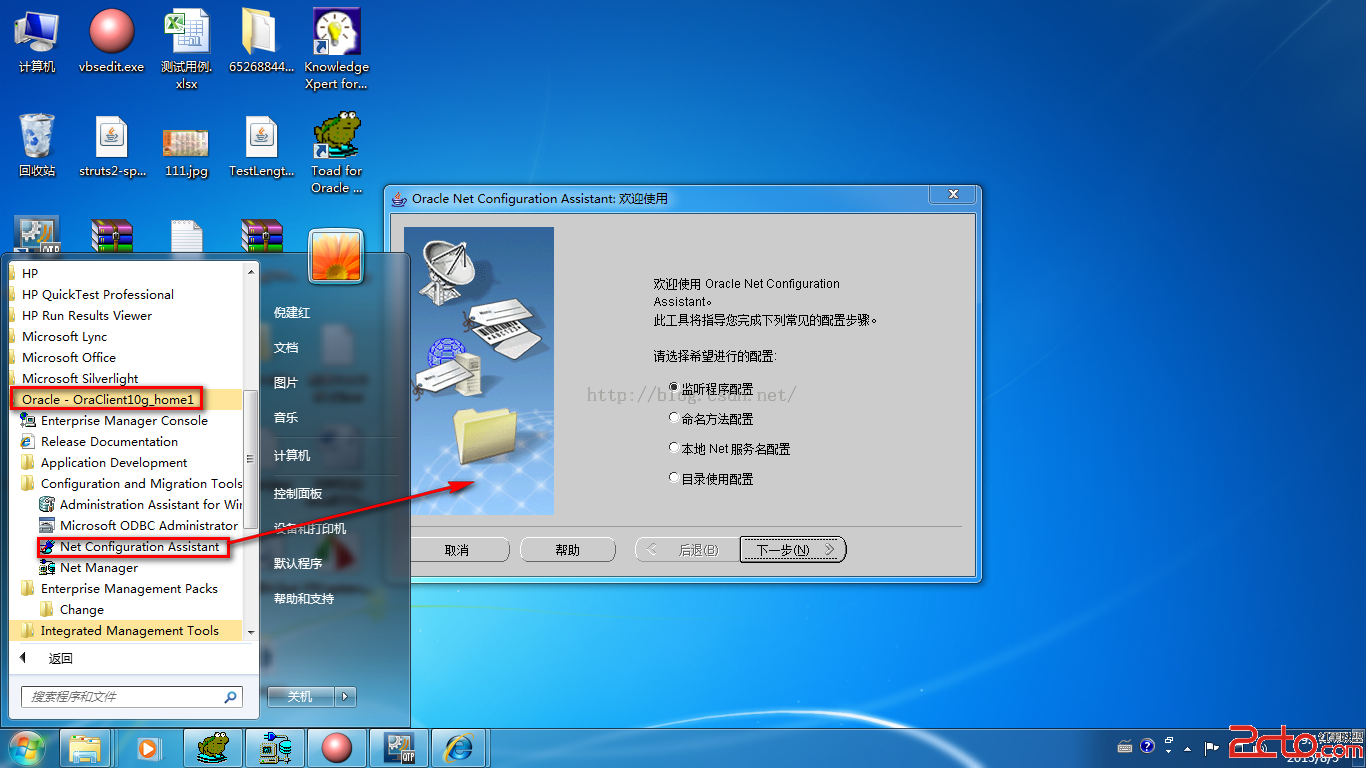Switch to Toad frog icon in the taskbar
This screenshot has width=1366, height=768.
(212, 747)
